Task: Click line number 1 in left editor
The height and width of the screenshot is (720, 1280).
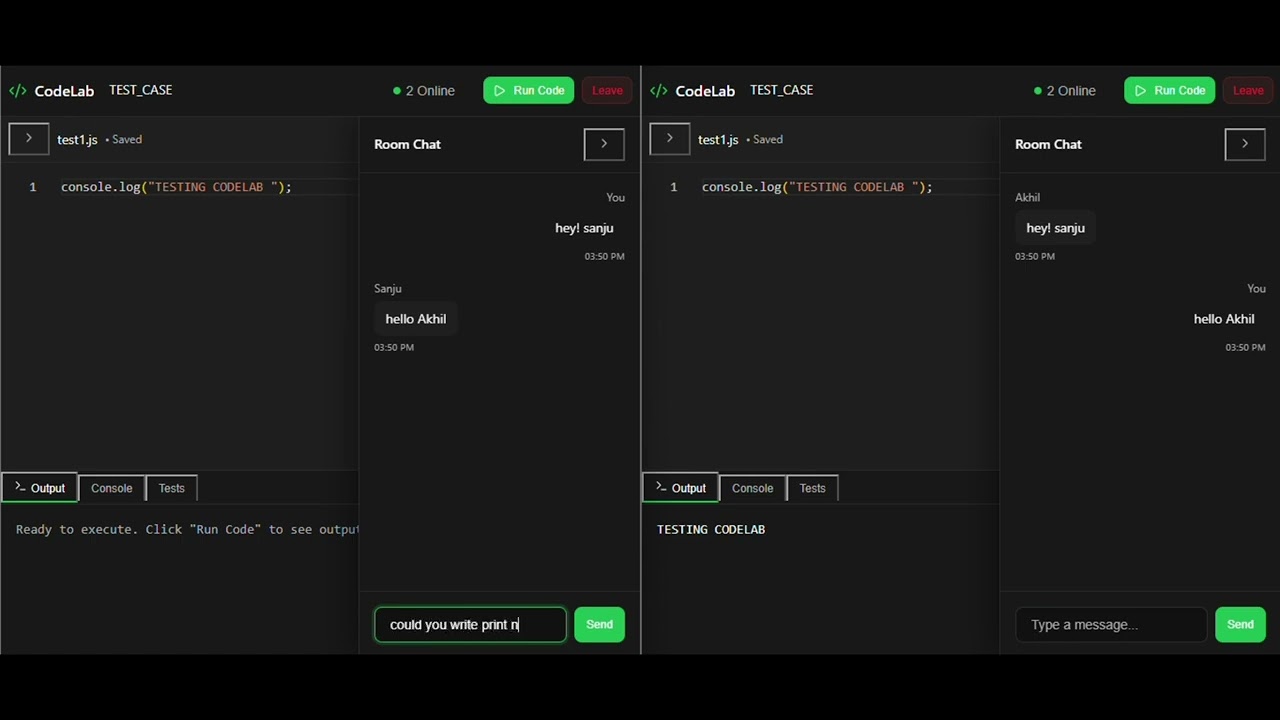Action: (33, 187)
